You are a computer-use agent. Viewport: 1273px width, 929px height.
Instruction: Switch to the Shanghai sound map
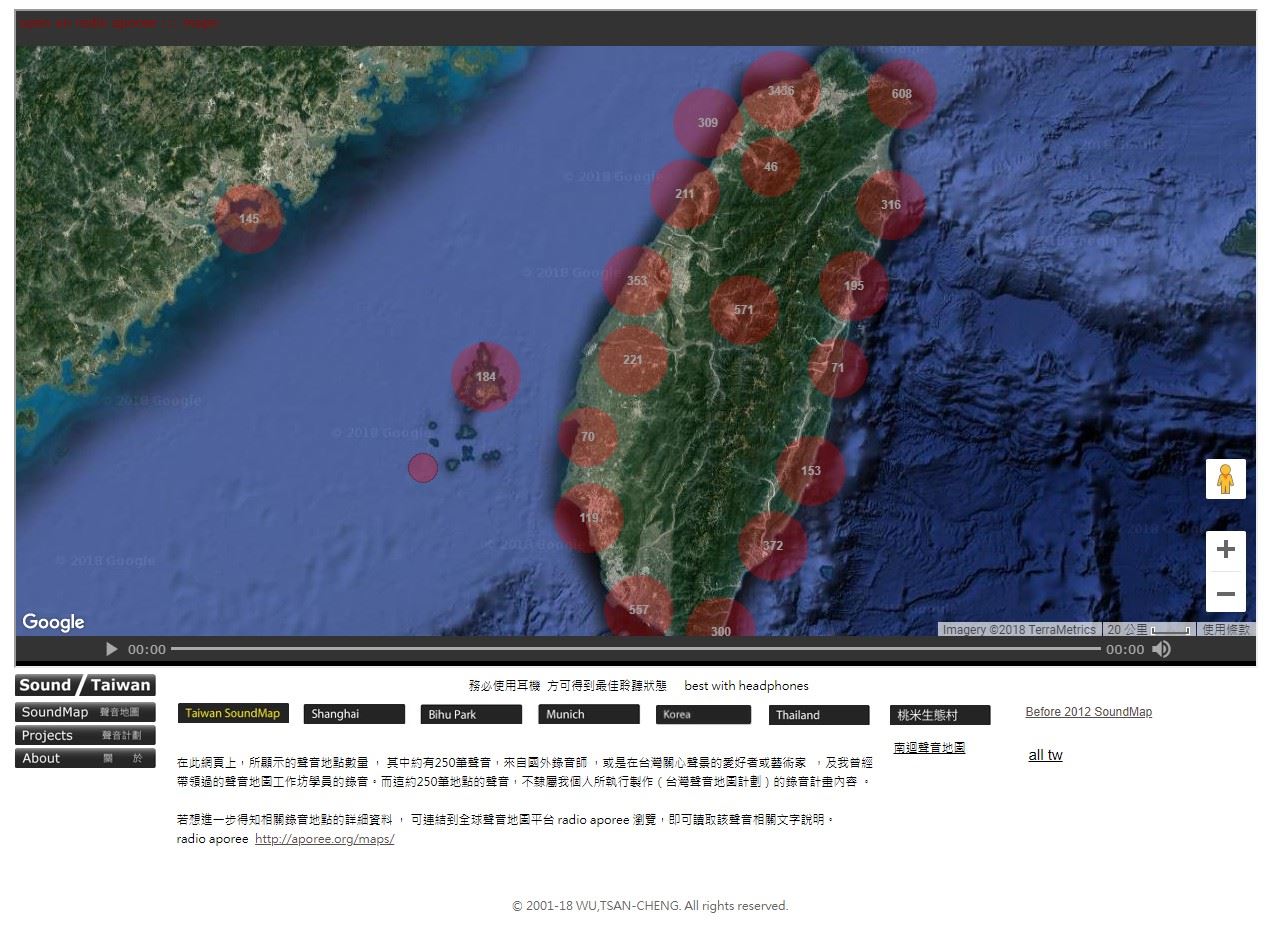coord(354,714)
